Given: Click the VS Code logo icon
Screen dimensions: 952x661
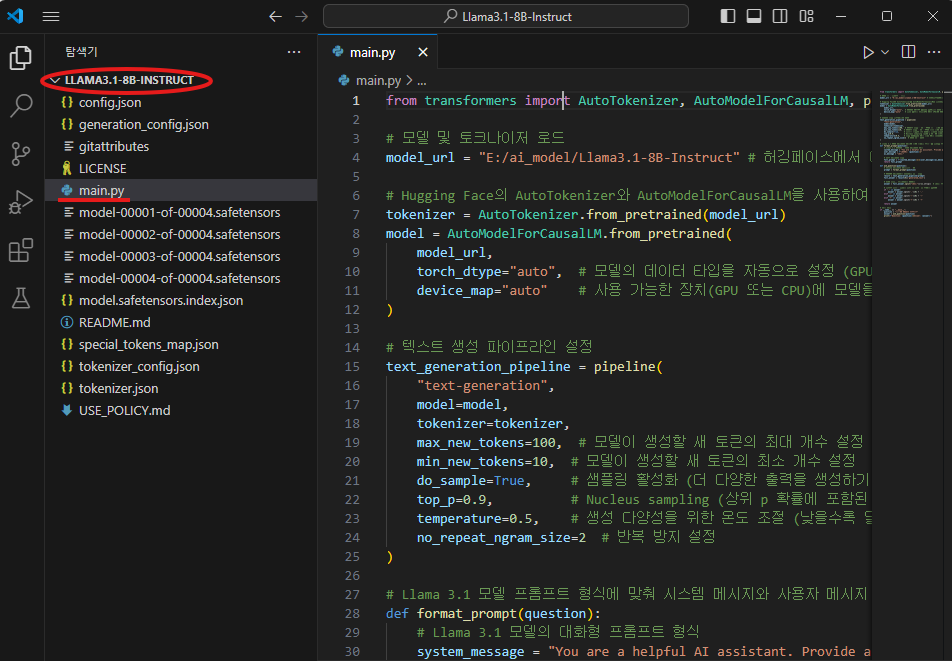Looking at the screenshot, I should [x=15, y=16].
